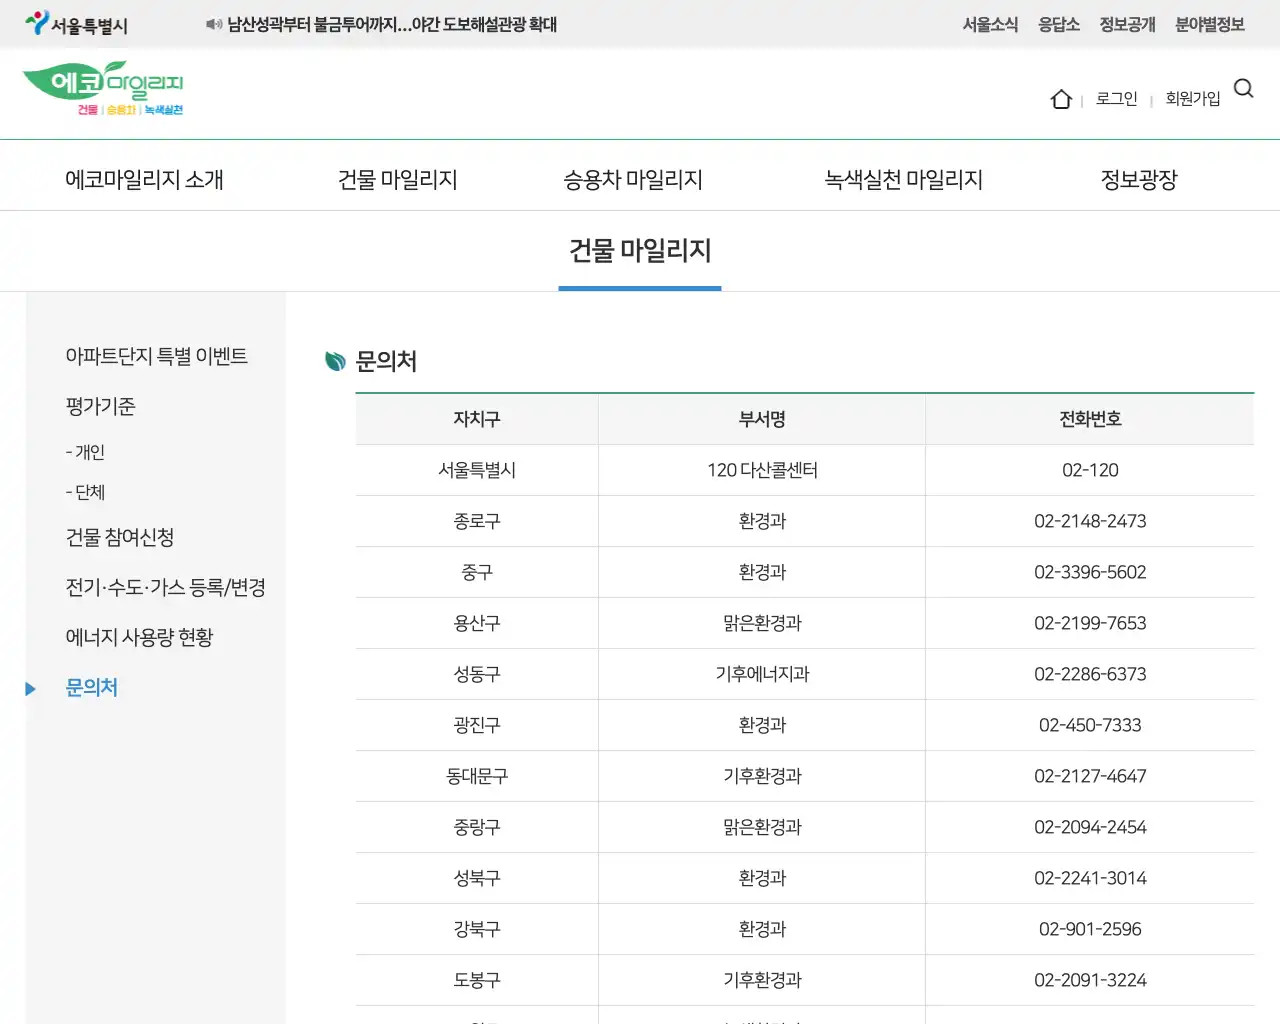The height and width of the screenshot is (1024, 1280).
Task: Open 에너지 사용량 현황 sidebar item
Action: pyautogui.click(x=139, y=637)
